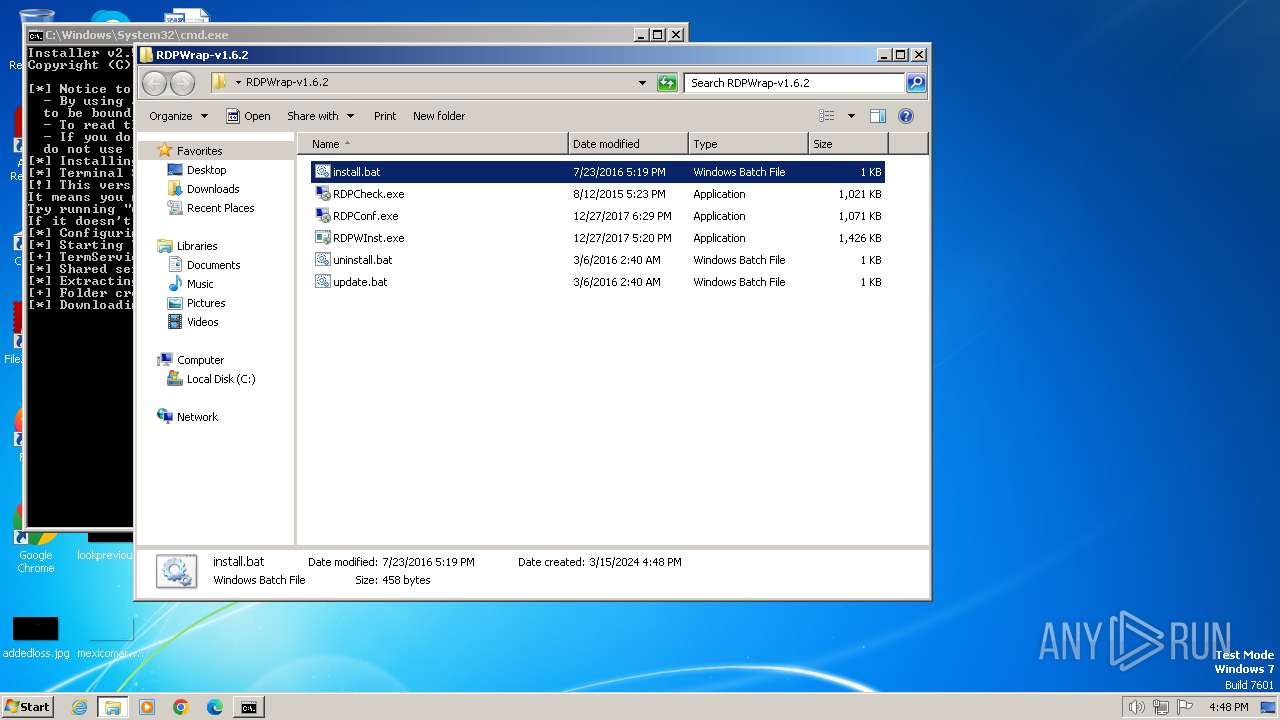Expand view options dropdown arrow

pos(851,116)
